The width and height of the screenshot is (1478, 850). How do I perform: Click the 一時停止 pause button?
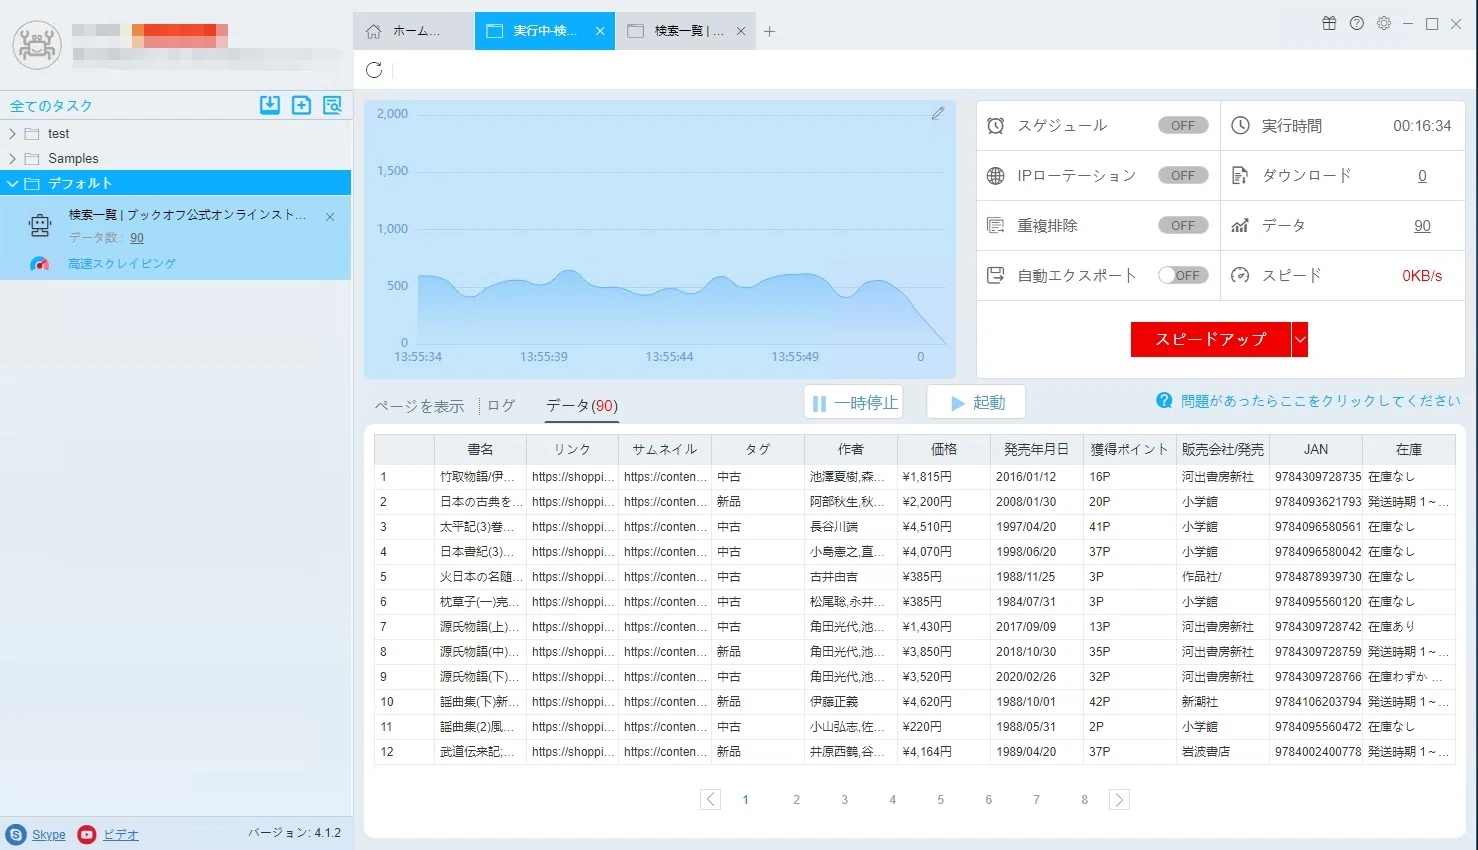pos(854,403)
